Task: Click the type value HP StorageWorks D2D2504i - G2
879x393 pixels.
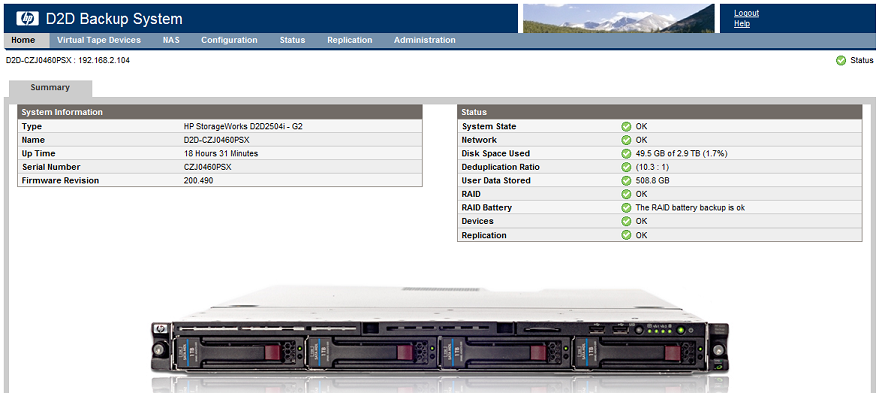Action: tap(243, 127)
